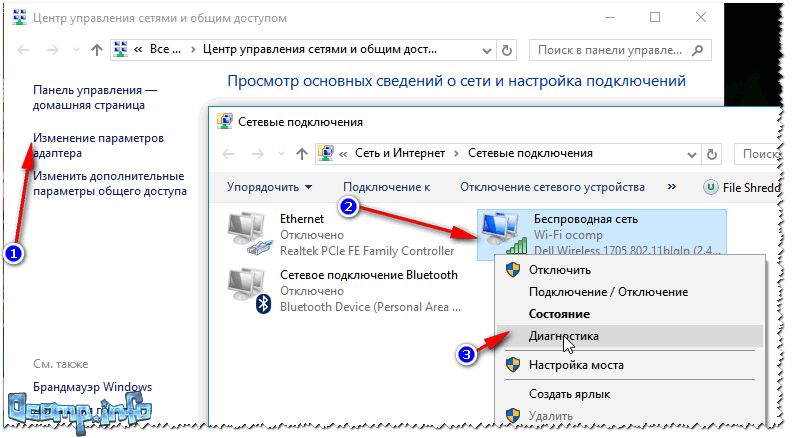This screenshot has width=793, height=438.
Task: Click 'Wi-Fi ocomp' status text
Action: click(568, 235)
